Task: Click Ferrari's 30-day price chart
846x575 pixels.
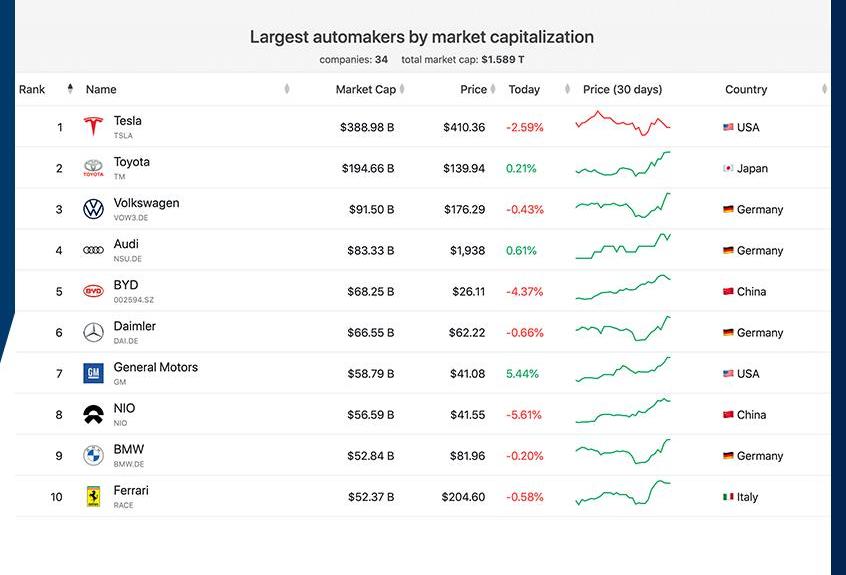Action: pyautogui.click(x=623, y=493)
